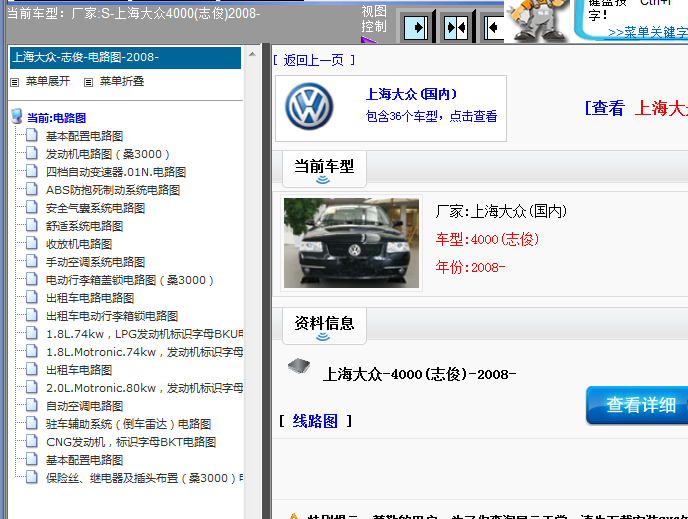Screen dimensions: 688x519
Task: Click the 查看详细 button
Action: [x=638, y=405]
